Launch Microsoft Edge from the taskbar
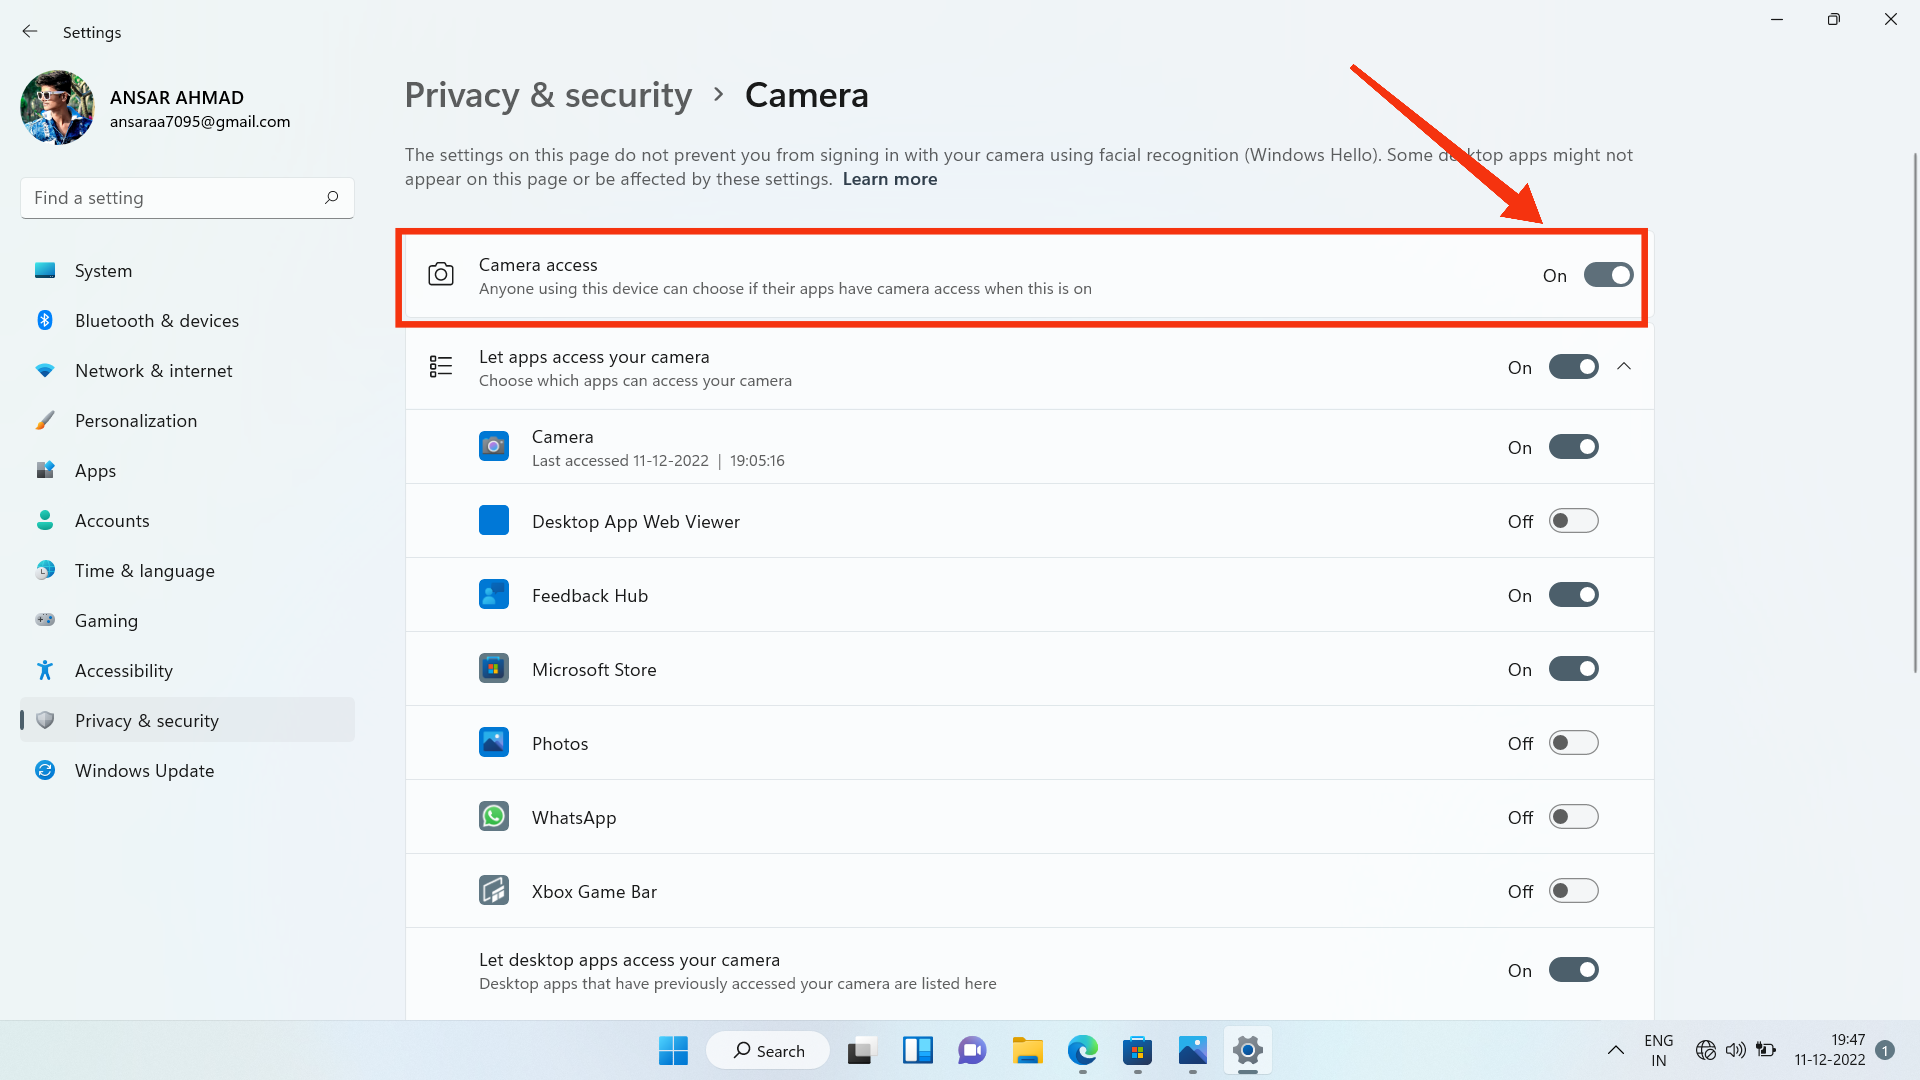 click(x=1081, y=1051)
